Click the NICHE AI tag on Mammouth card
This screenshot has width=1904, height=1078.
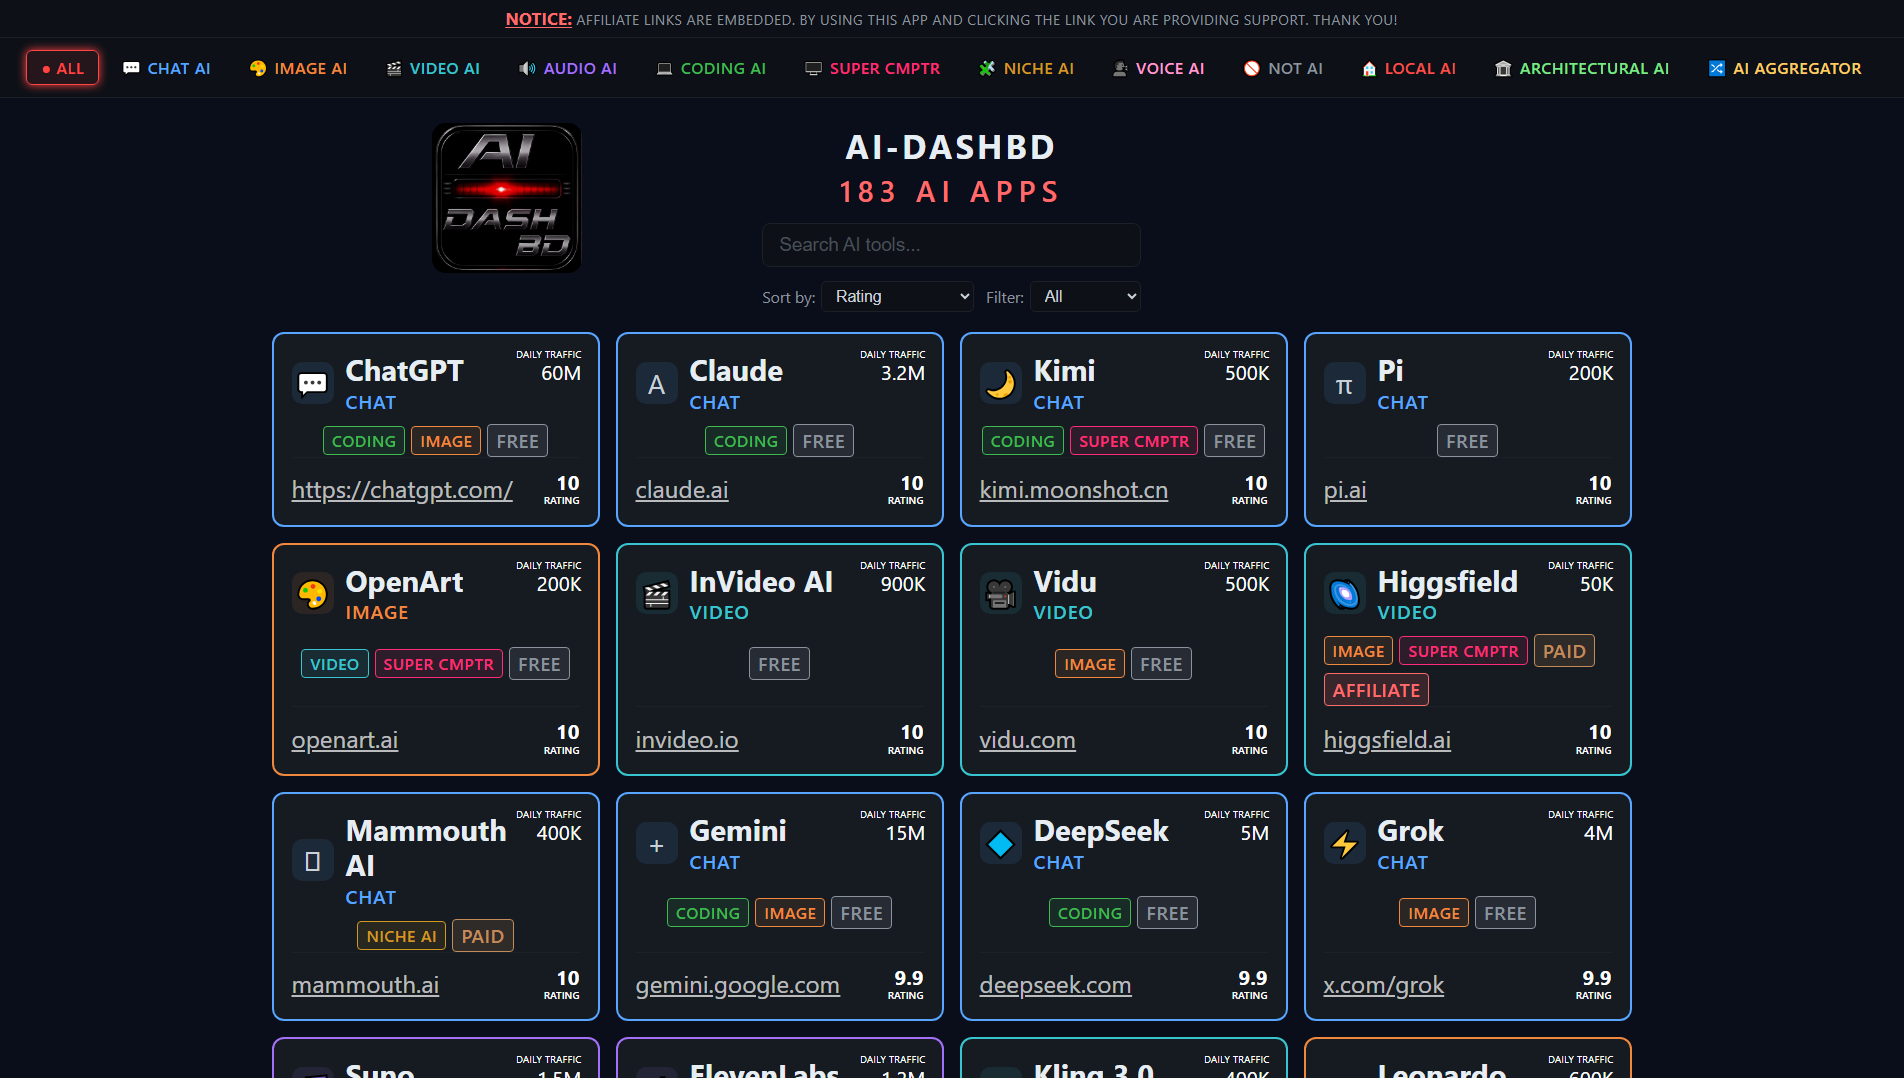pos(402,936)
